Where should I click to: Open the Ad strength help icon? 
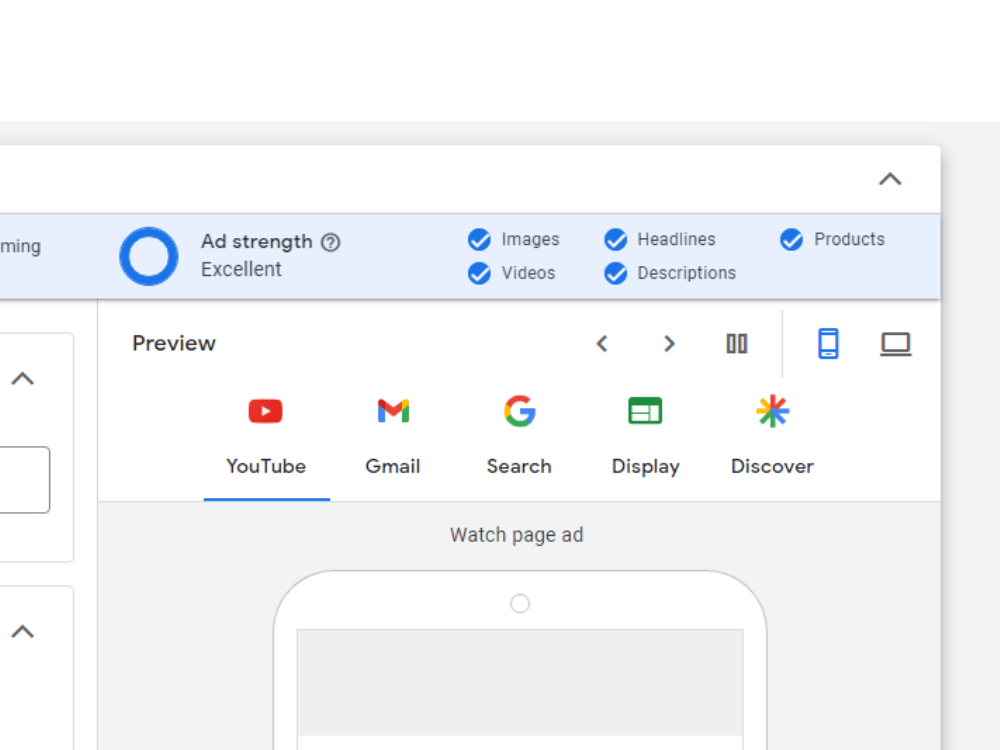[330, 242]
